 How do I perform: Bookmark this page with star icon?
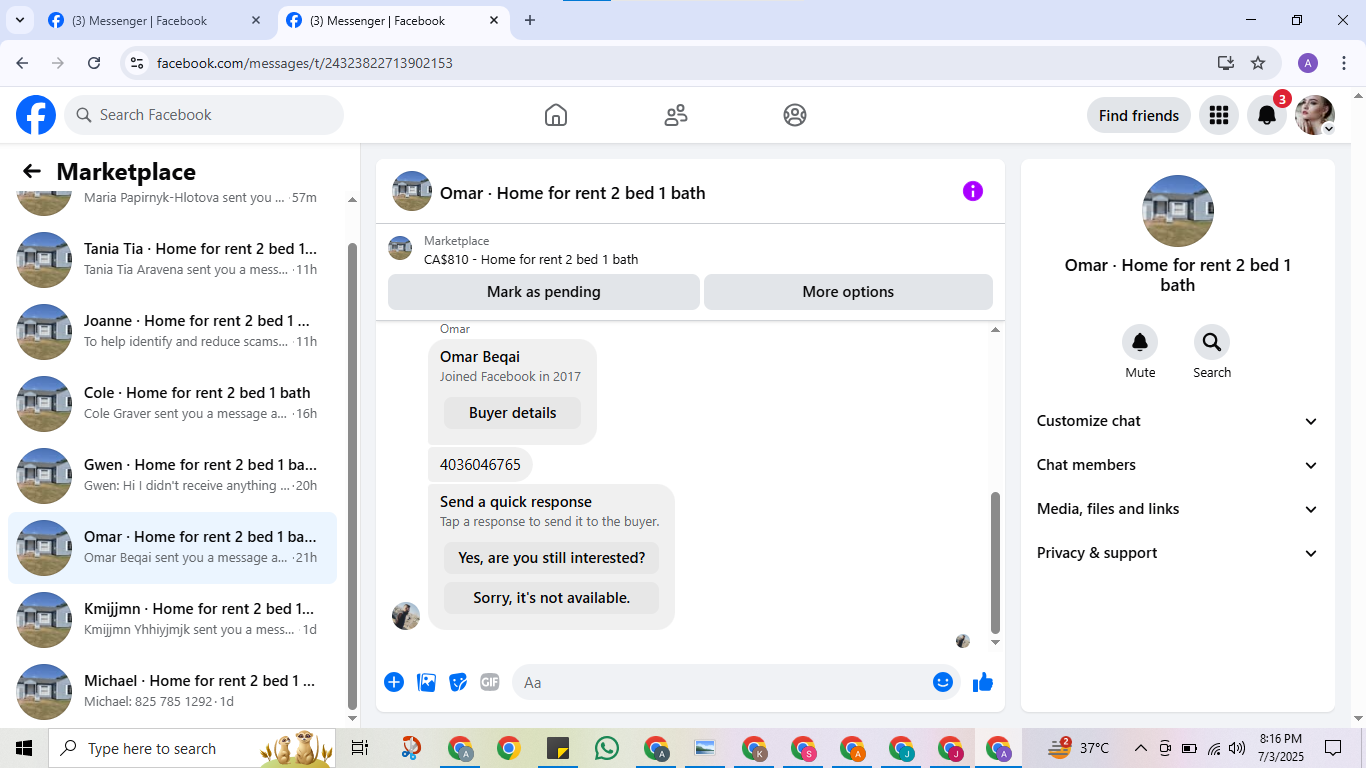pos(1258,63)
